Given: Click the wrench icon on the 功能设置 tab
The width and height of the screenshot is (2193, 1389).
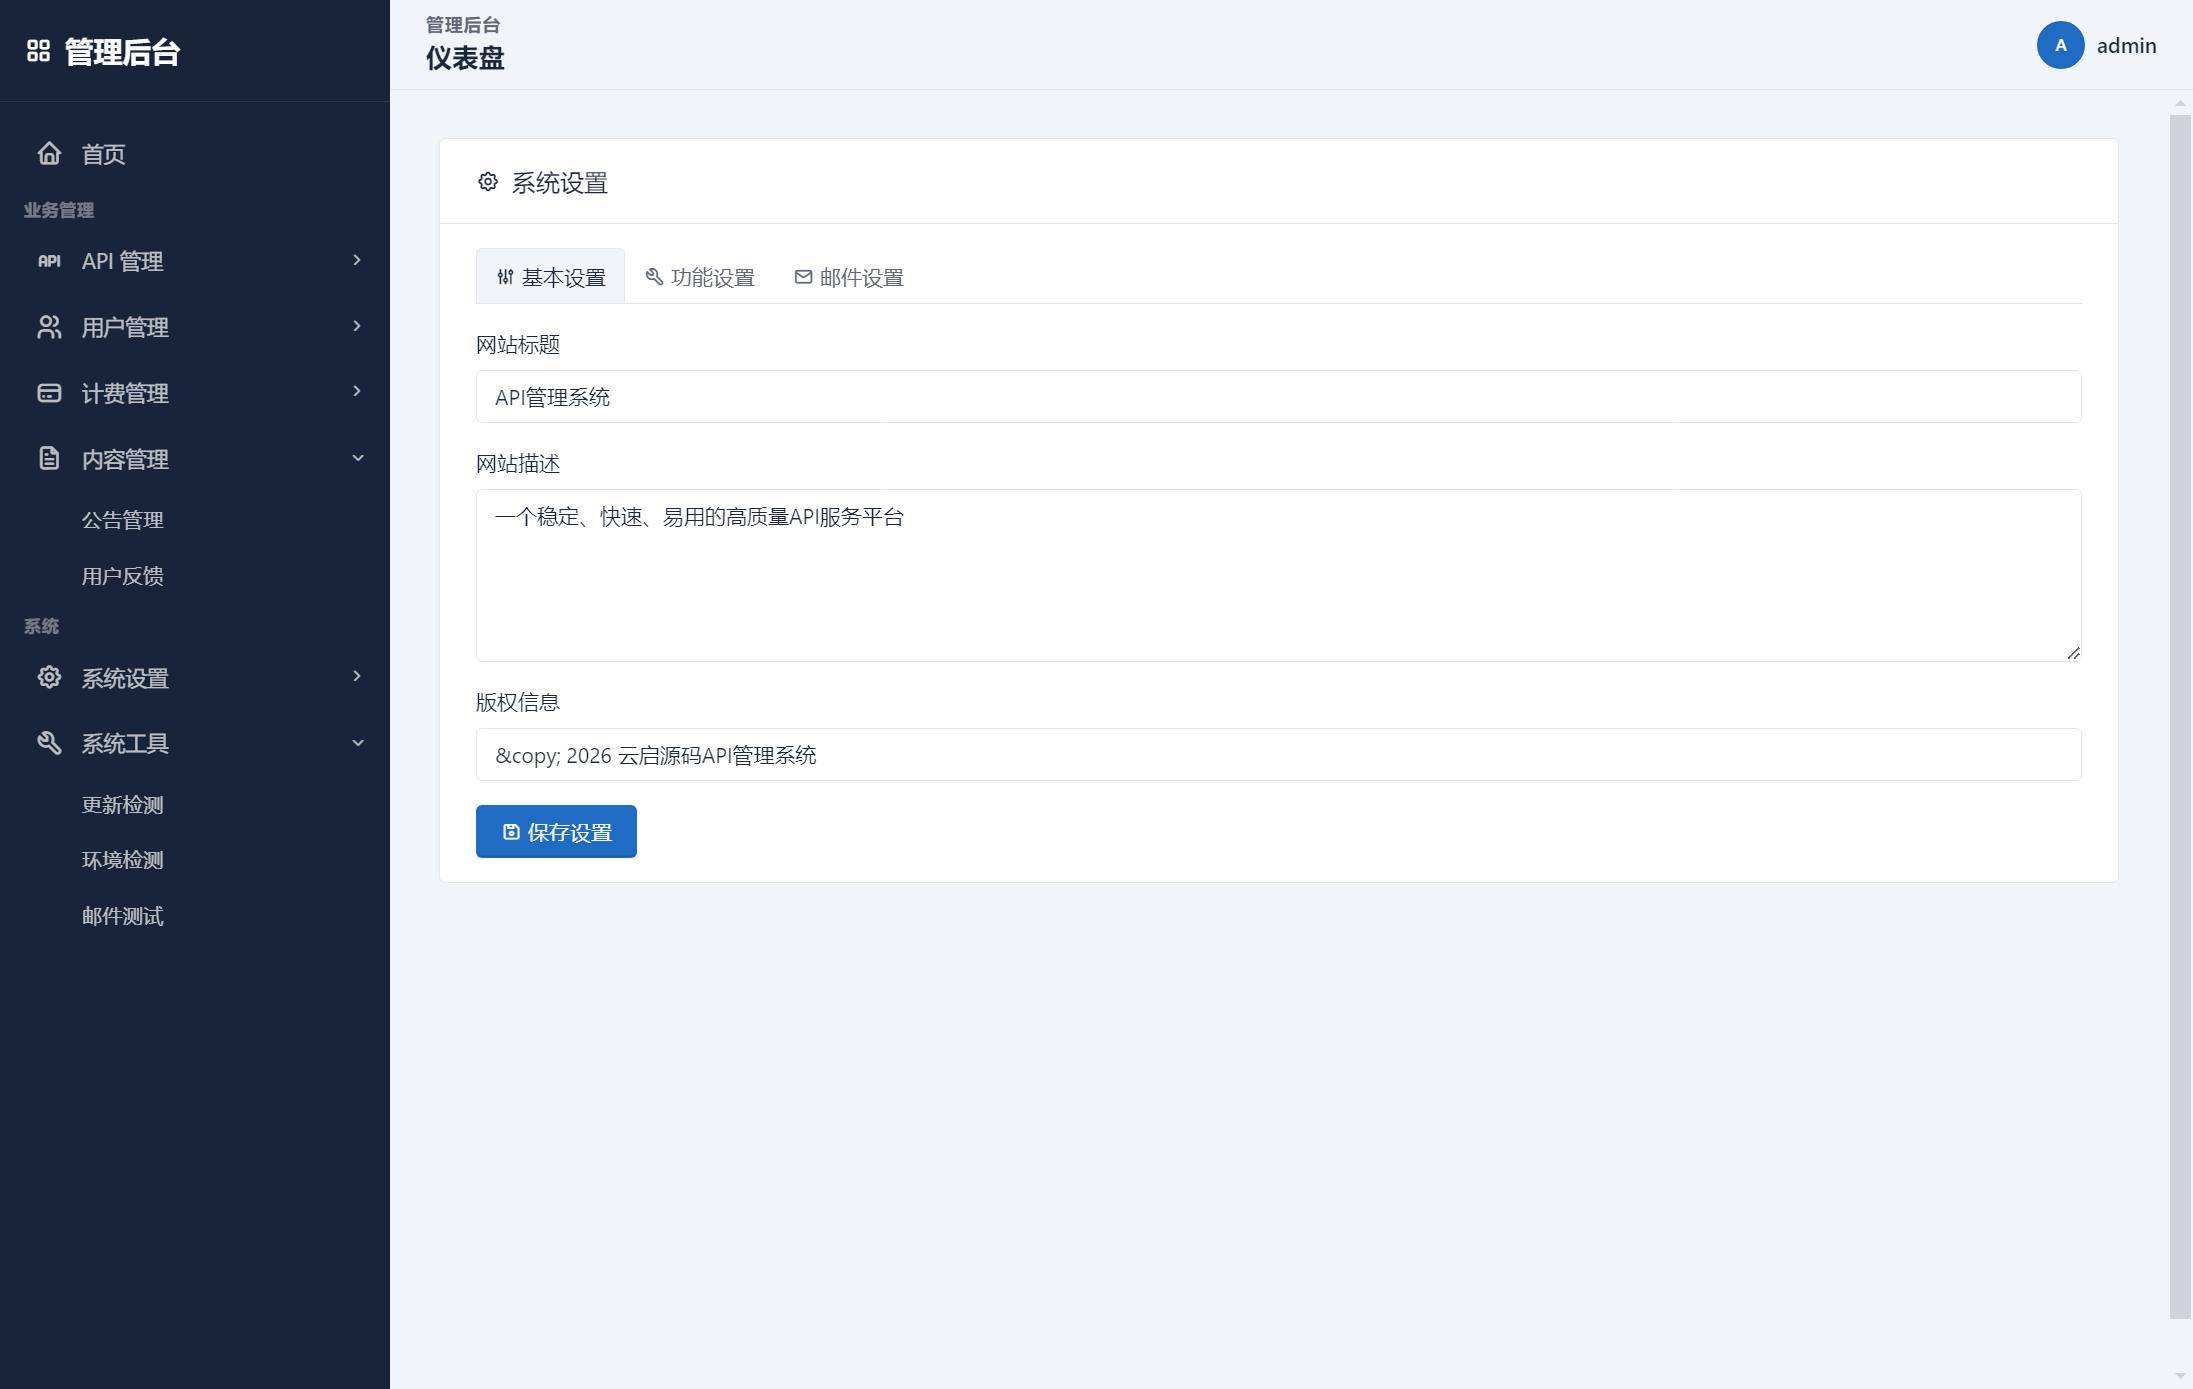Looking at the screenshot, I should (x=655, y=277).
